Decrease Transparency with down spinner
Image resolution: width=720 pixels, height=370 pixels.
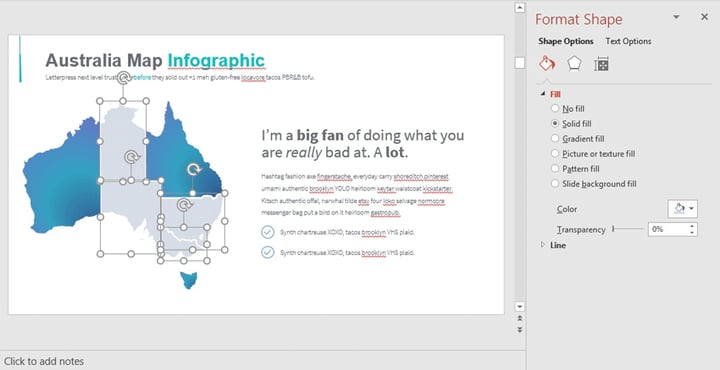(x=692, y=233)
